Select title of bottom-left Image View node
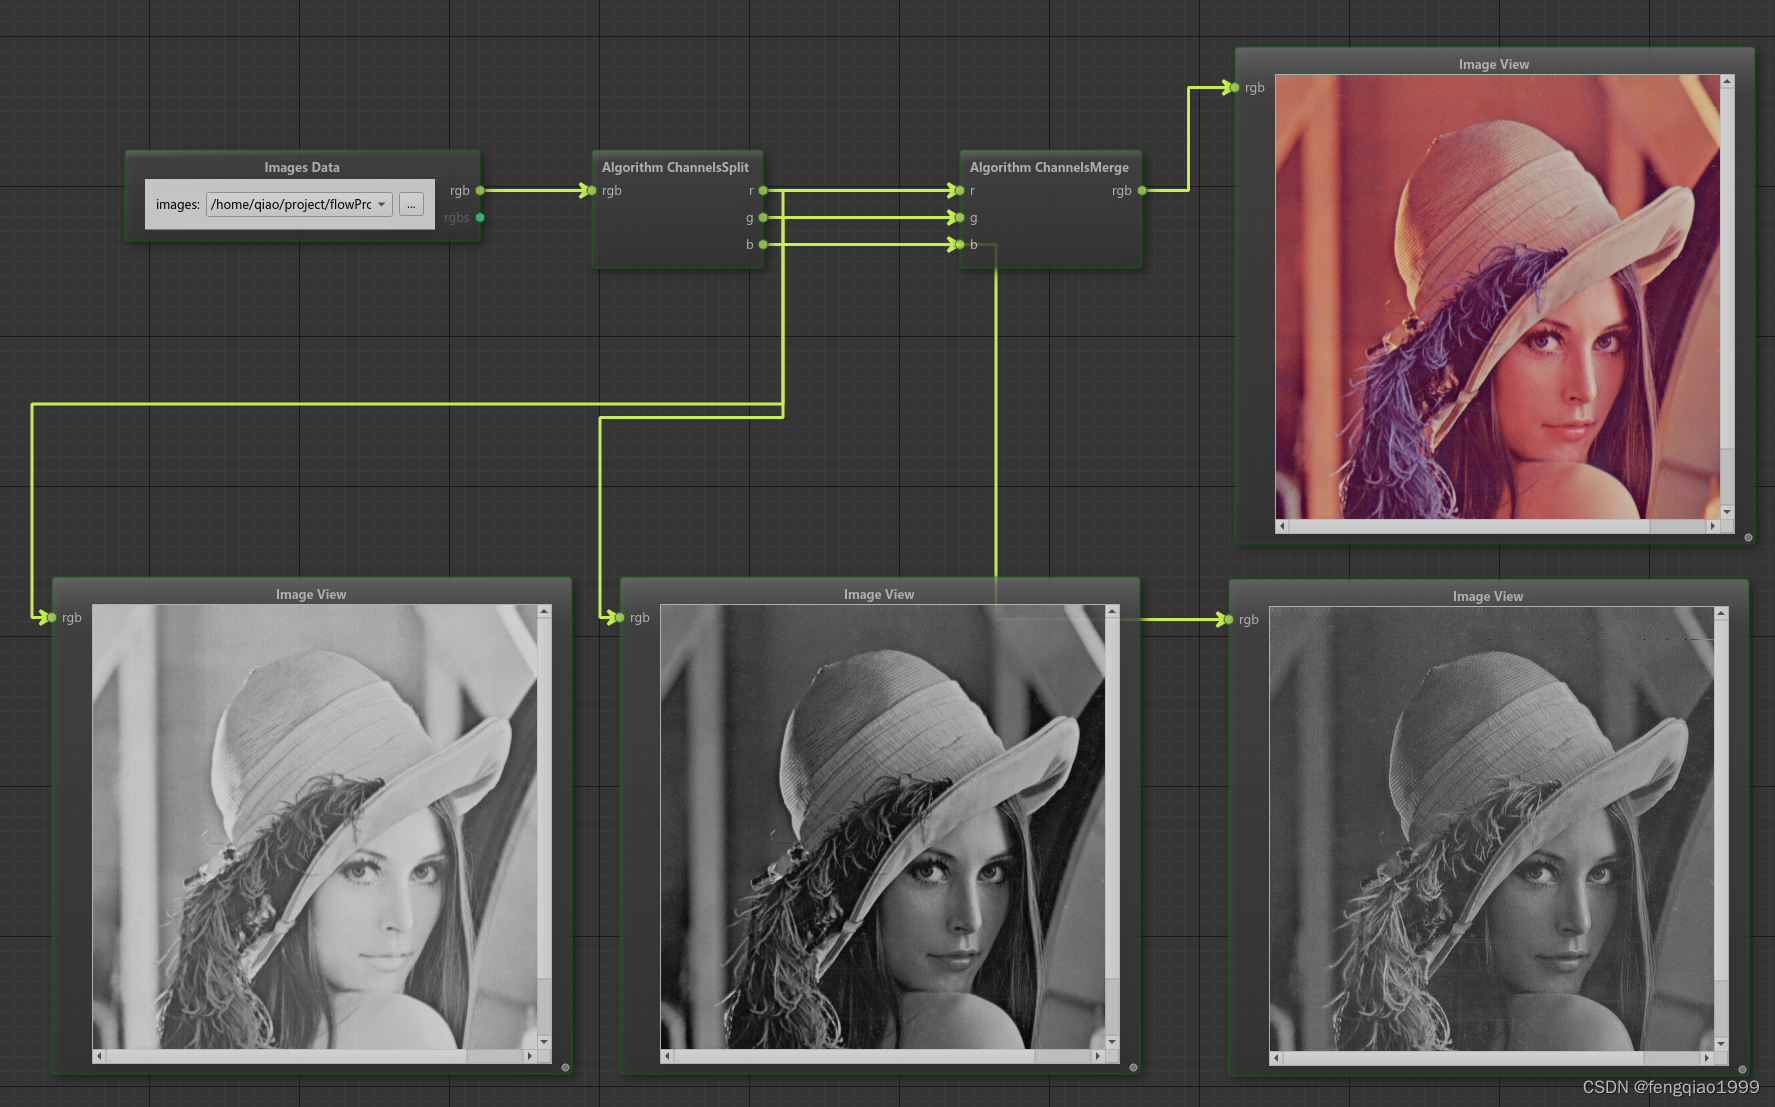 311,594
